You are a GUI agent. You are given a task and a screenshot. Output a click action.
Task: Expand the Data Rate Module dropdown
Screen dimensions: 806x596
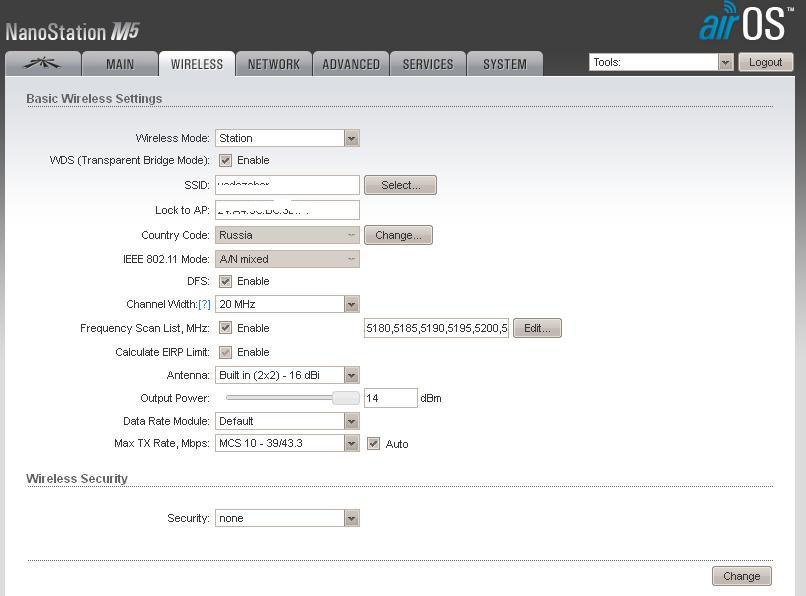tap(287, 421)
